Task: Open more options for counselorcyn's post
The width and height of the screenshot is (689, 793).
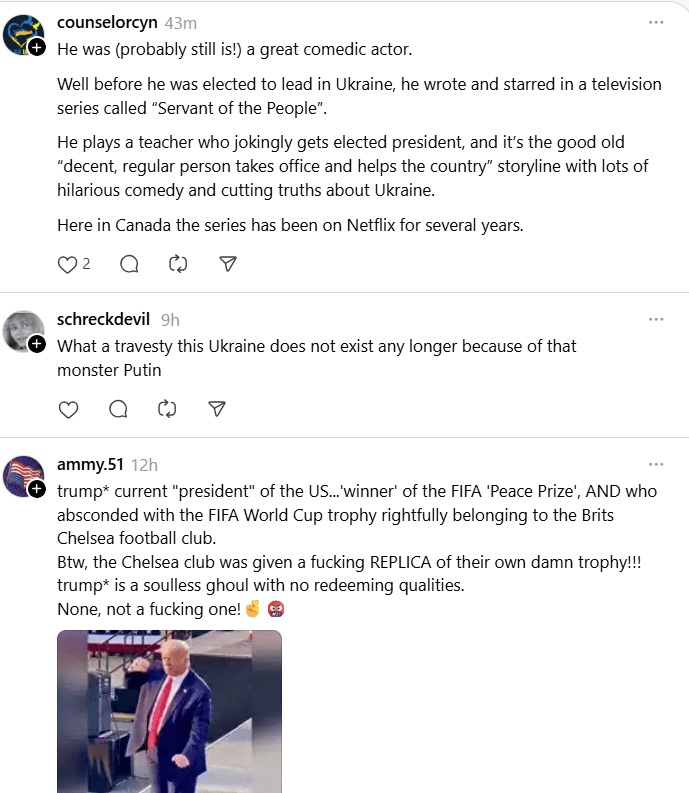Action: (x=656, y=22)
